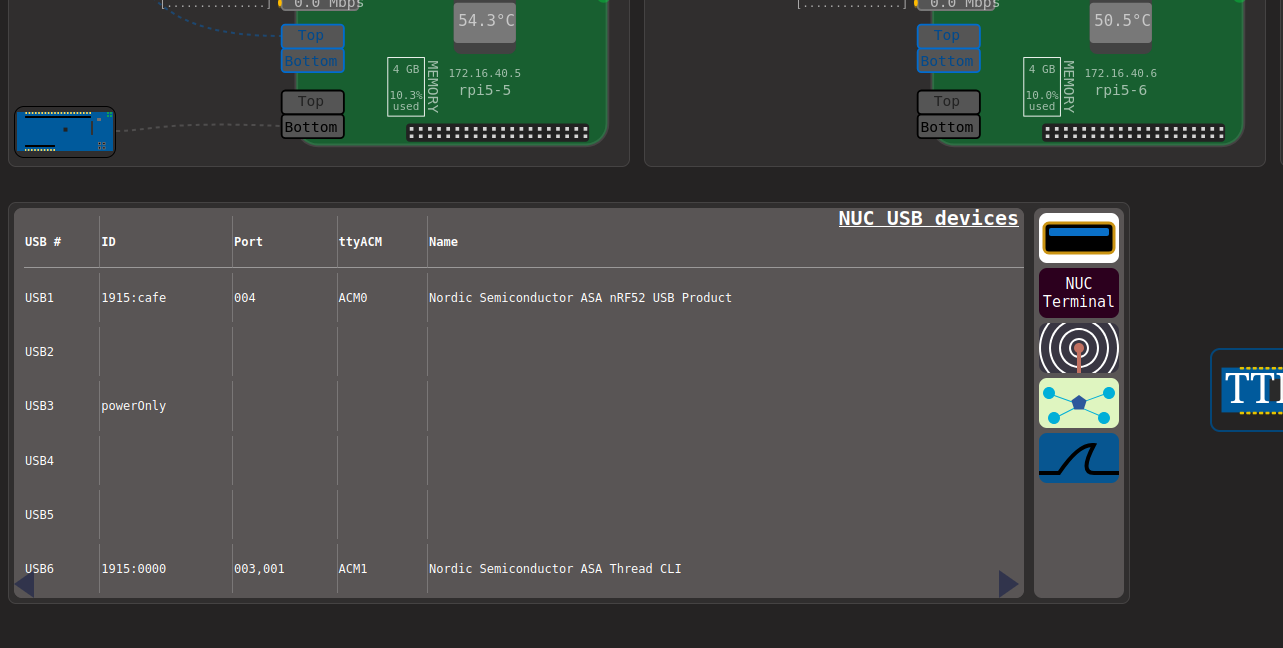1283x648 pixels.
Task: Click black Bottom USB port on rpi5-6
Action: (948, 127)
